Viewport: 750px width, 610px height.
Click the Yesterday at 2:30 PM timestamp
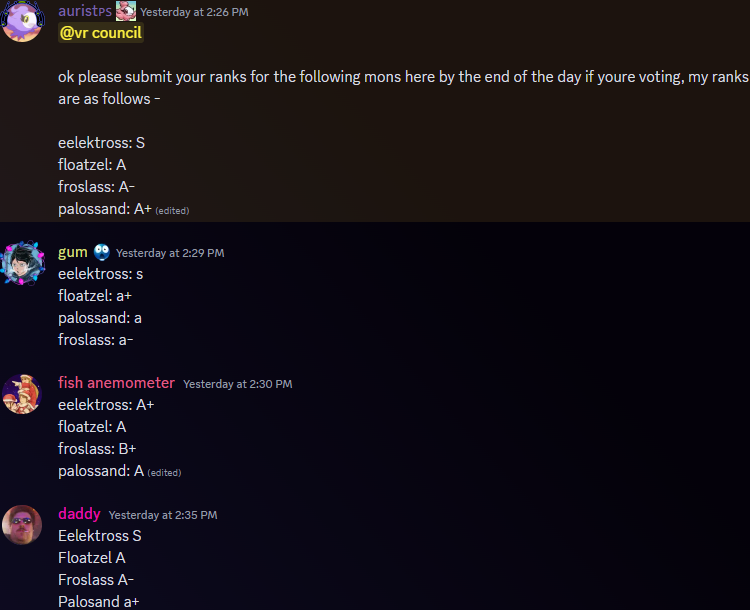click(x=238, y=384)
